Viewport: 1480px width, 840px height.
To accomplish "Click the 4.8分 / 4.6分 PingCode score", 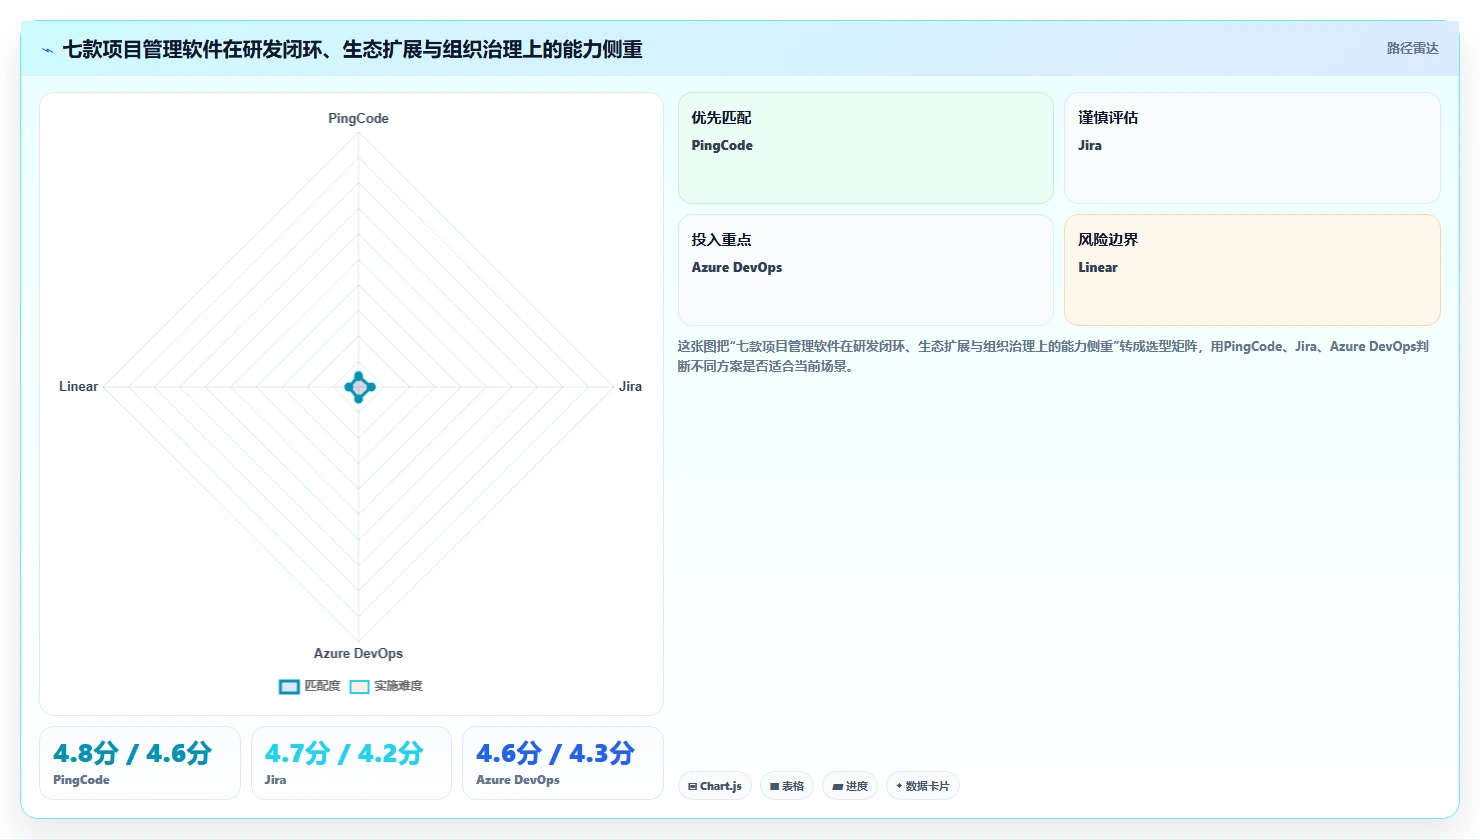I will [x=140, y=763].
